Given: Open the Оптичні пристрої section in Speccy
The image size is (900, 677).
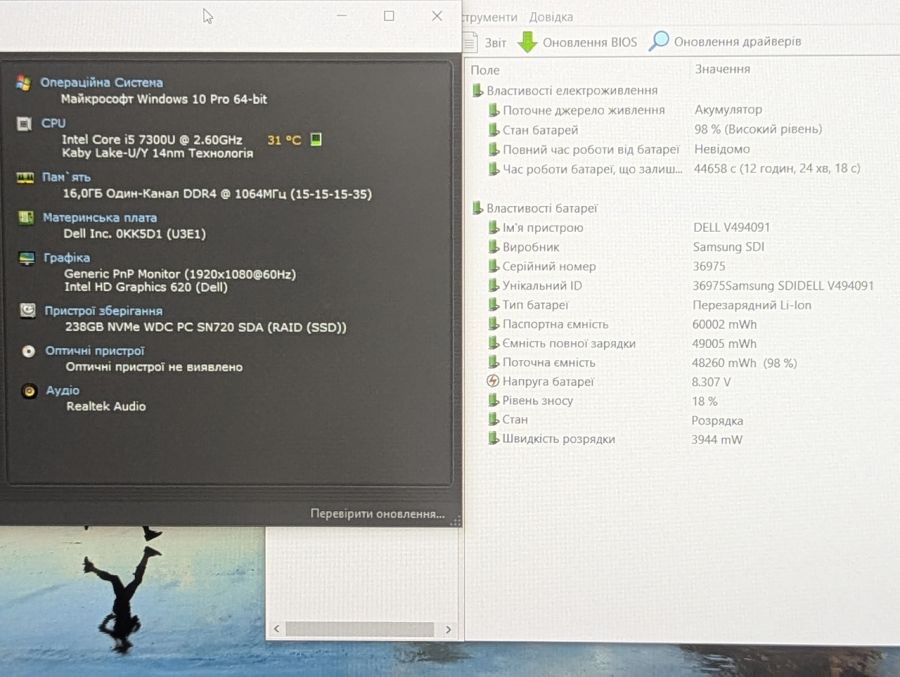Looking at the screenshot, I should tap(95, 351).
